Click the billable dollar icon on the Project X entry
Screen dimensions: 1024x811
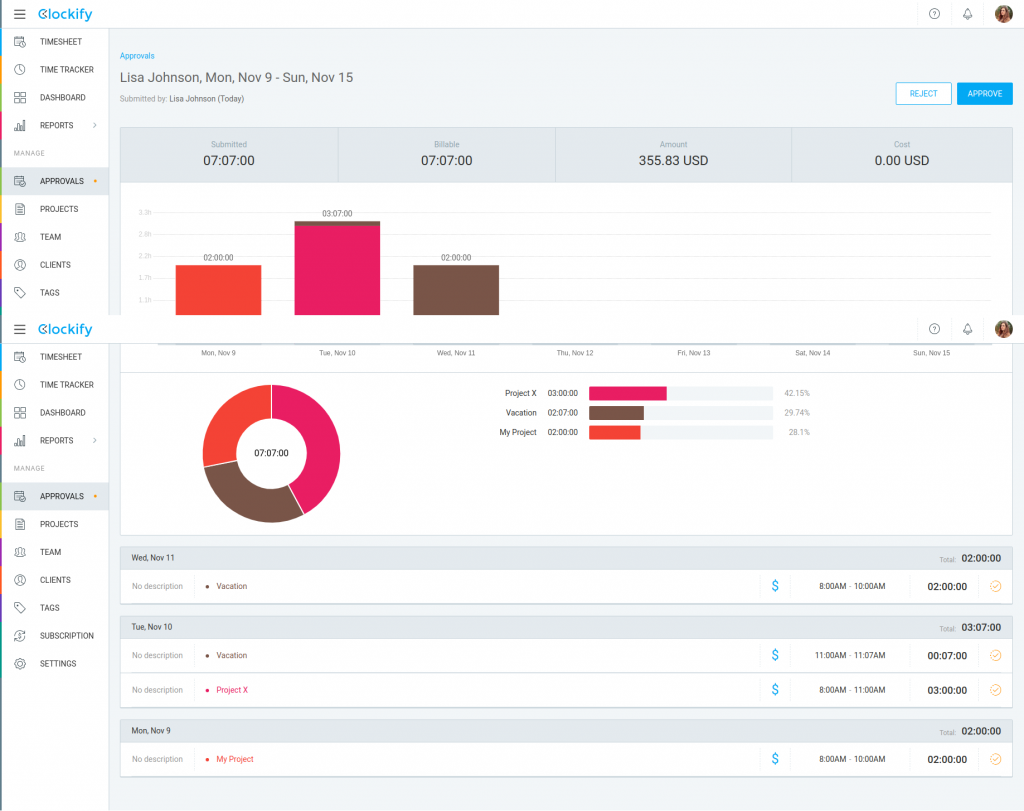(x=775, y=690)
